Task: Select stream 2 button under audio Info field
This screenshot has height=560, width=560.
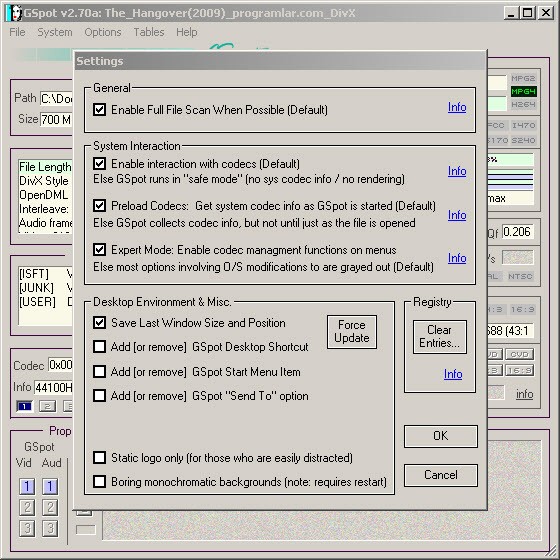Action: [48, 406]
